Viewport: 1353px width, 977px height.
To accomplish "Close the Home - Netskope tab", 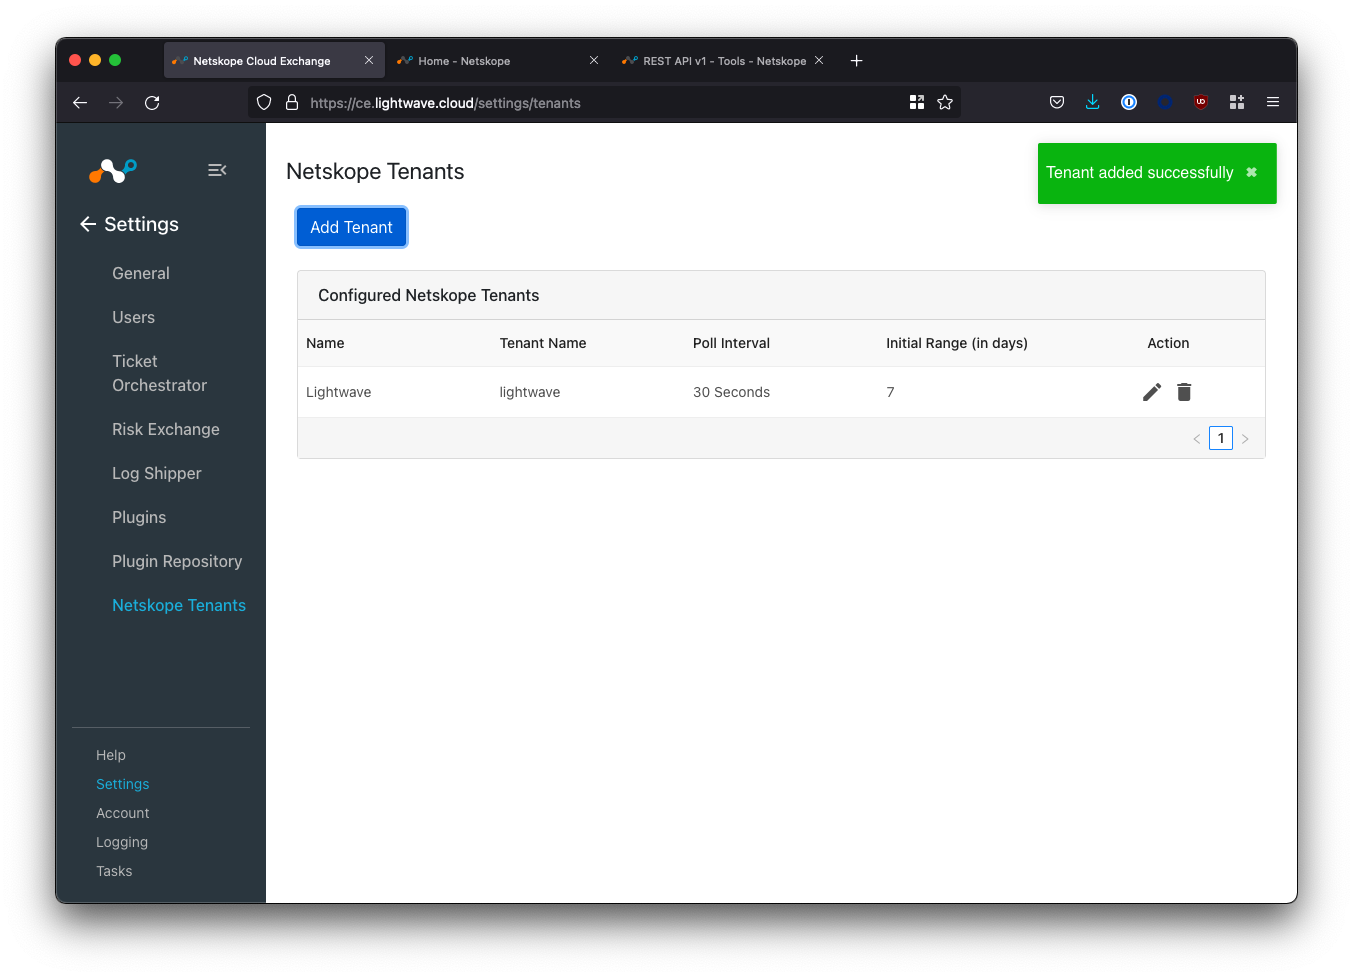I will (594, 60).
